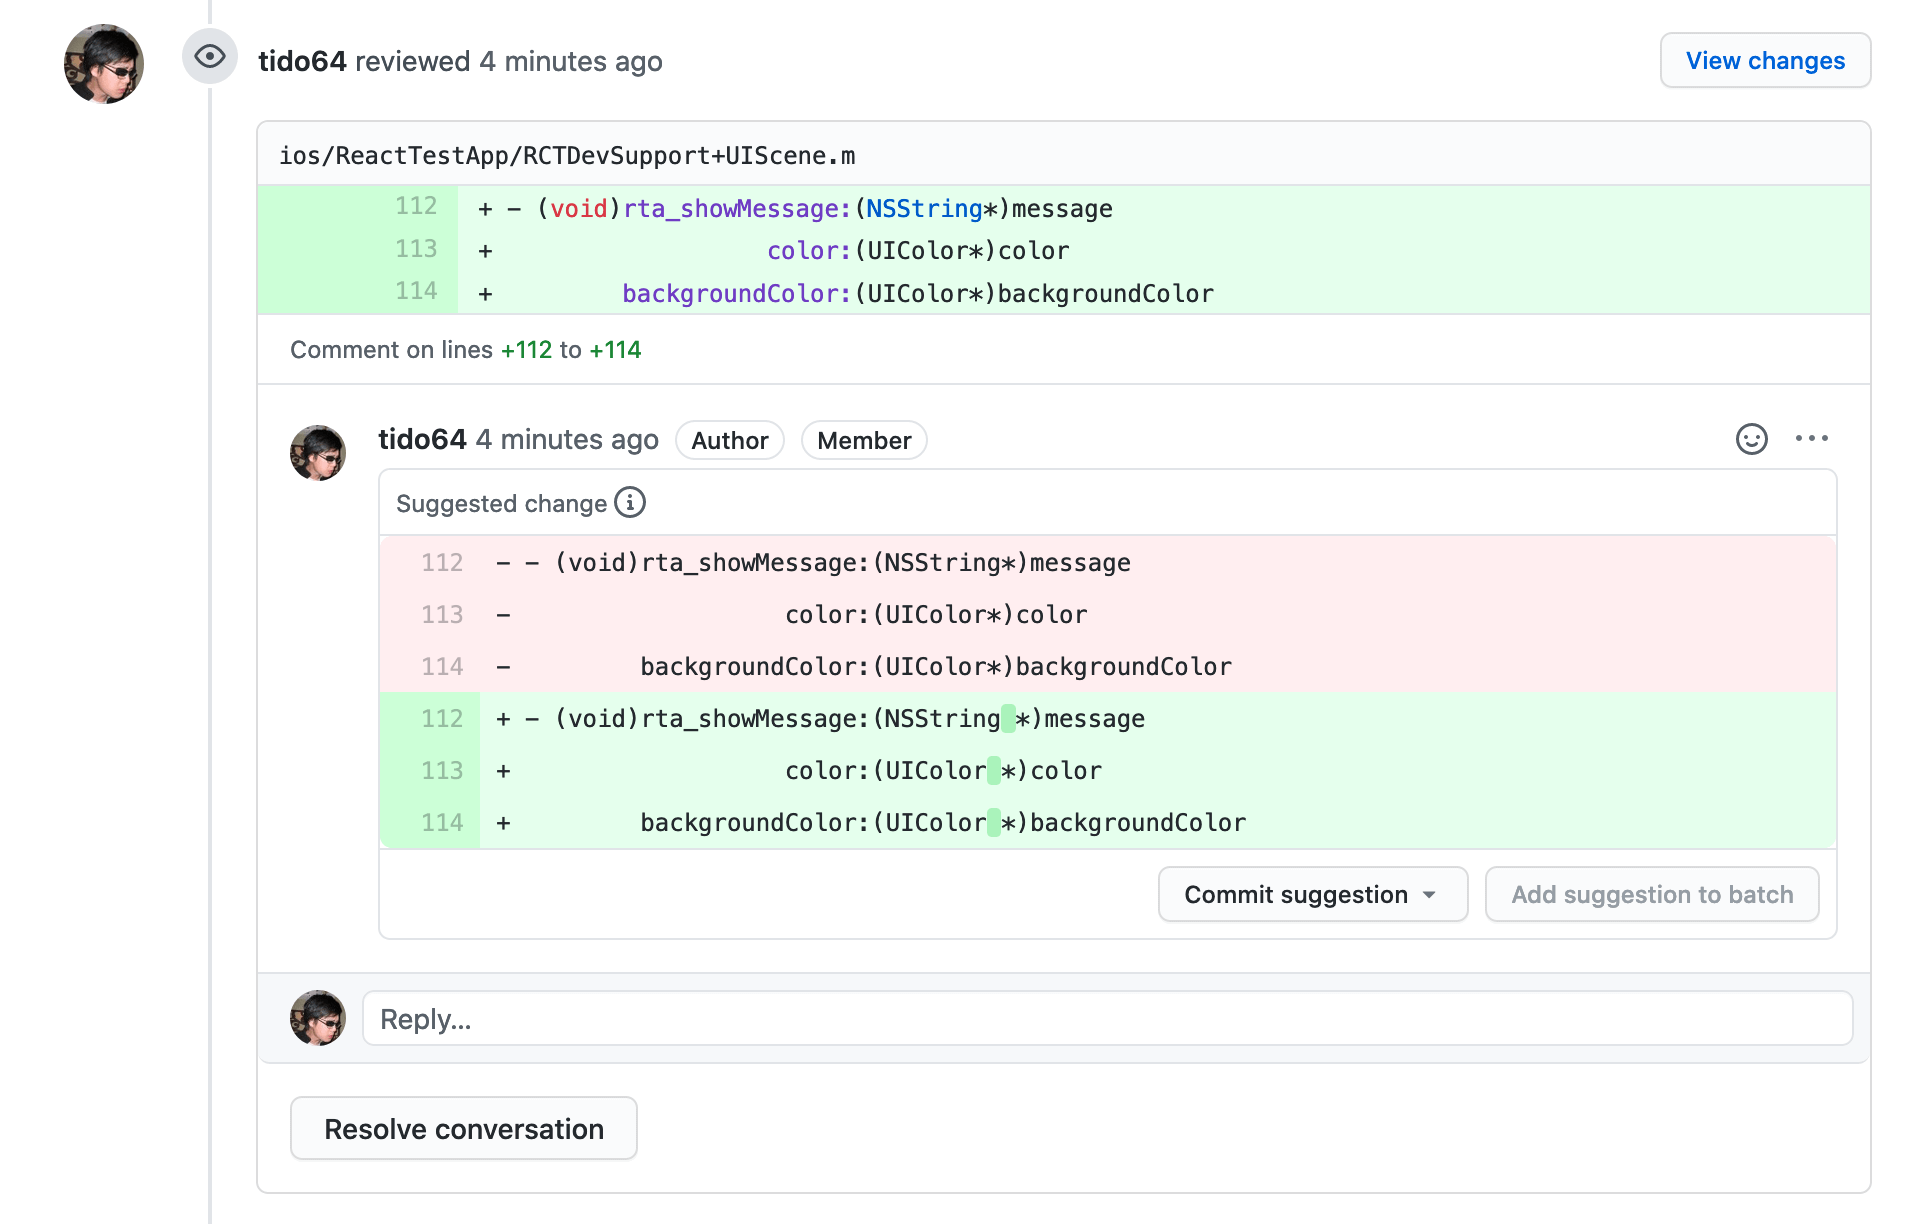Image resolution: width=1920 pixels, height=1224 pixels.
Task: Click the tido64 username link
Action: tap(422, 439)
